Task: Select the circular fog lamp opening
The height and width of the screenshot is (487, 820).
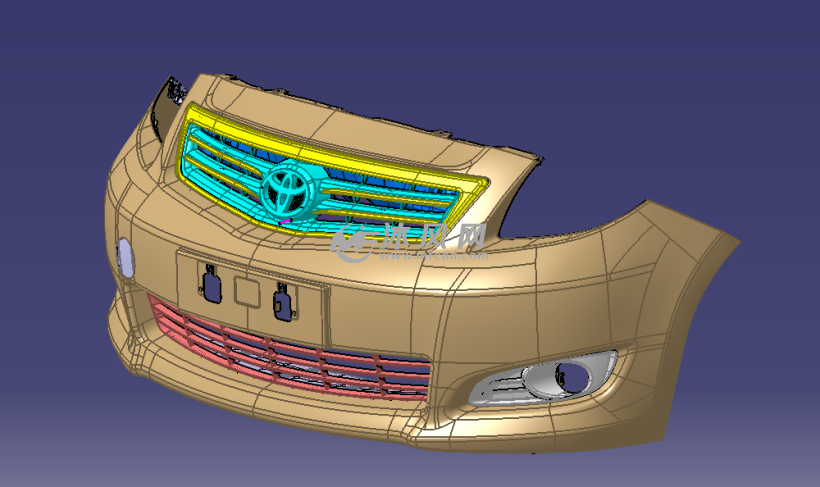Action: [572, 376]
